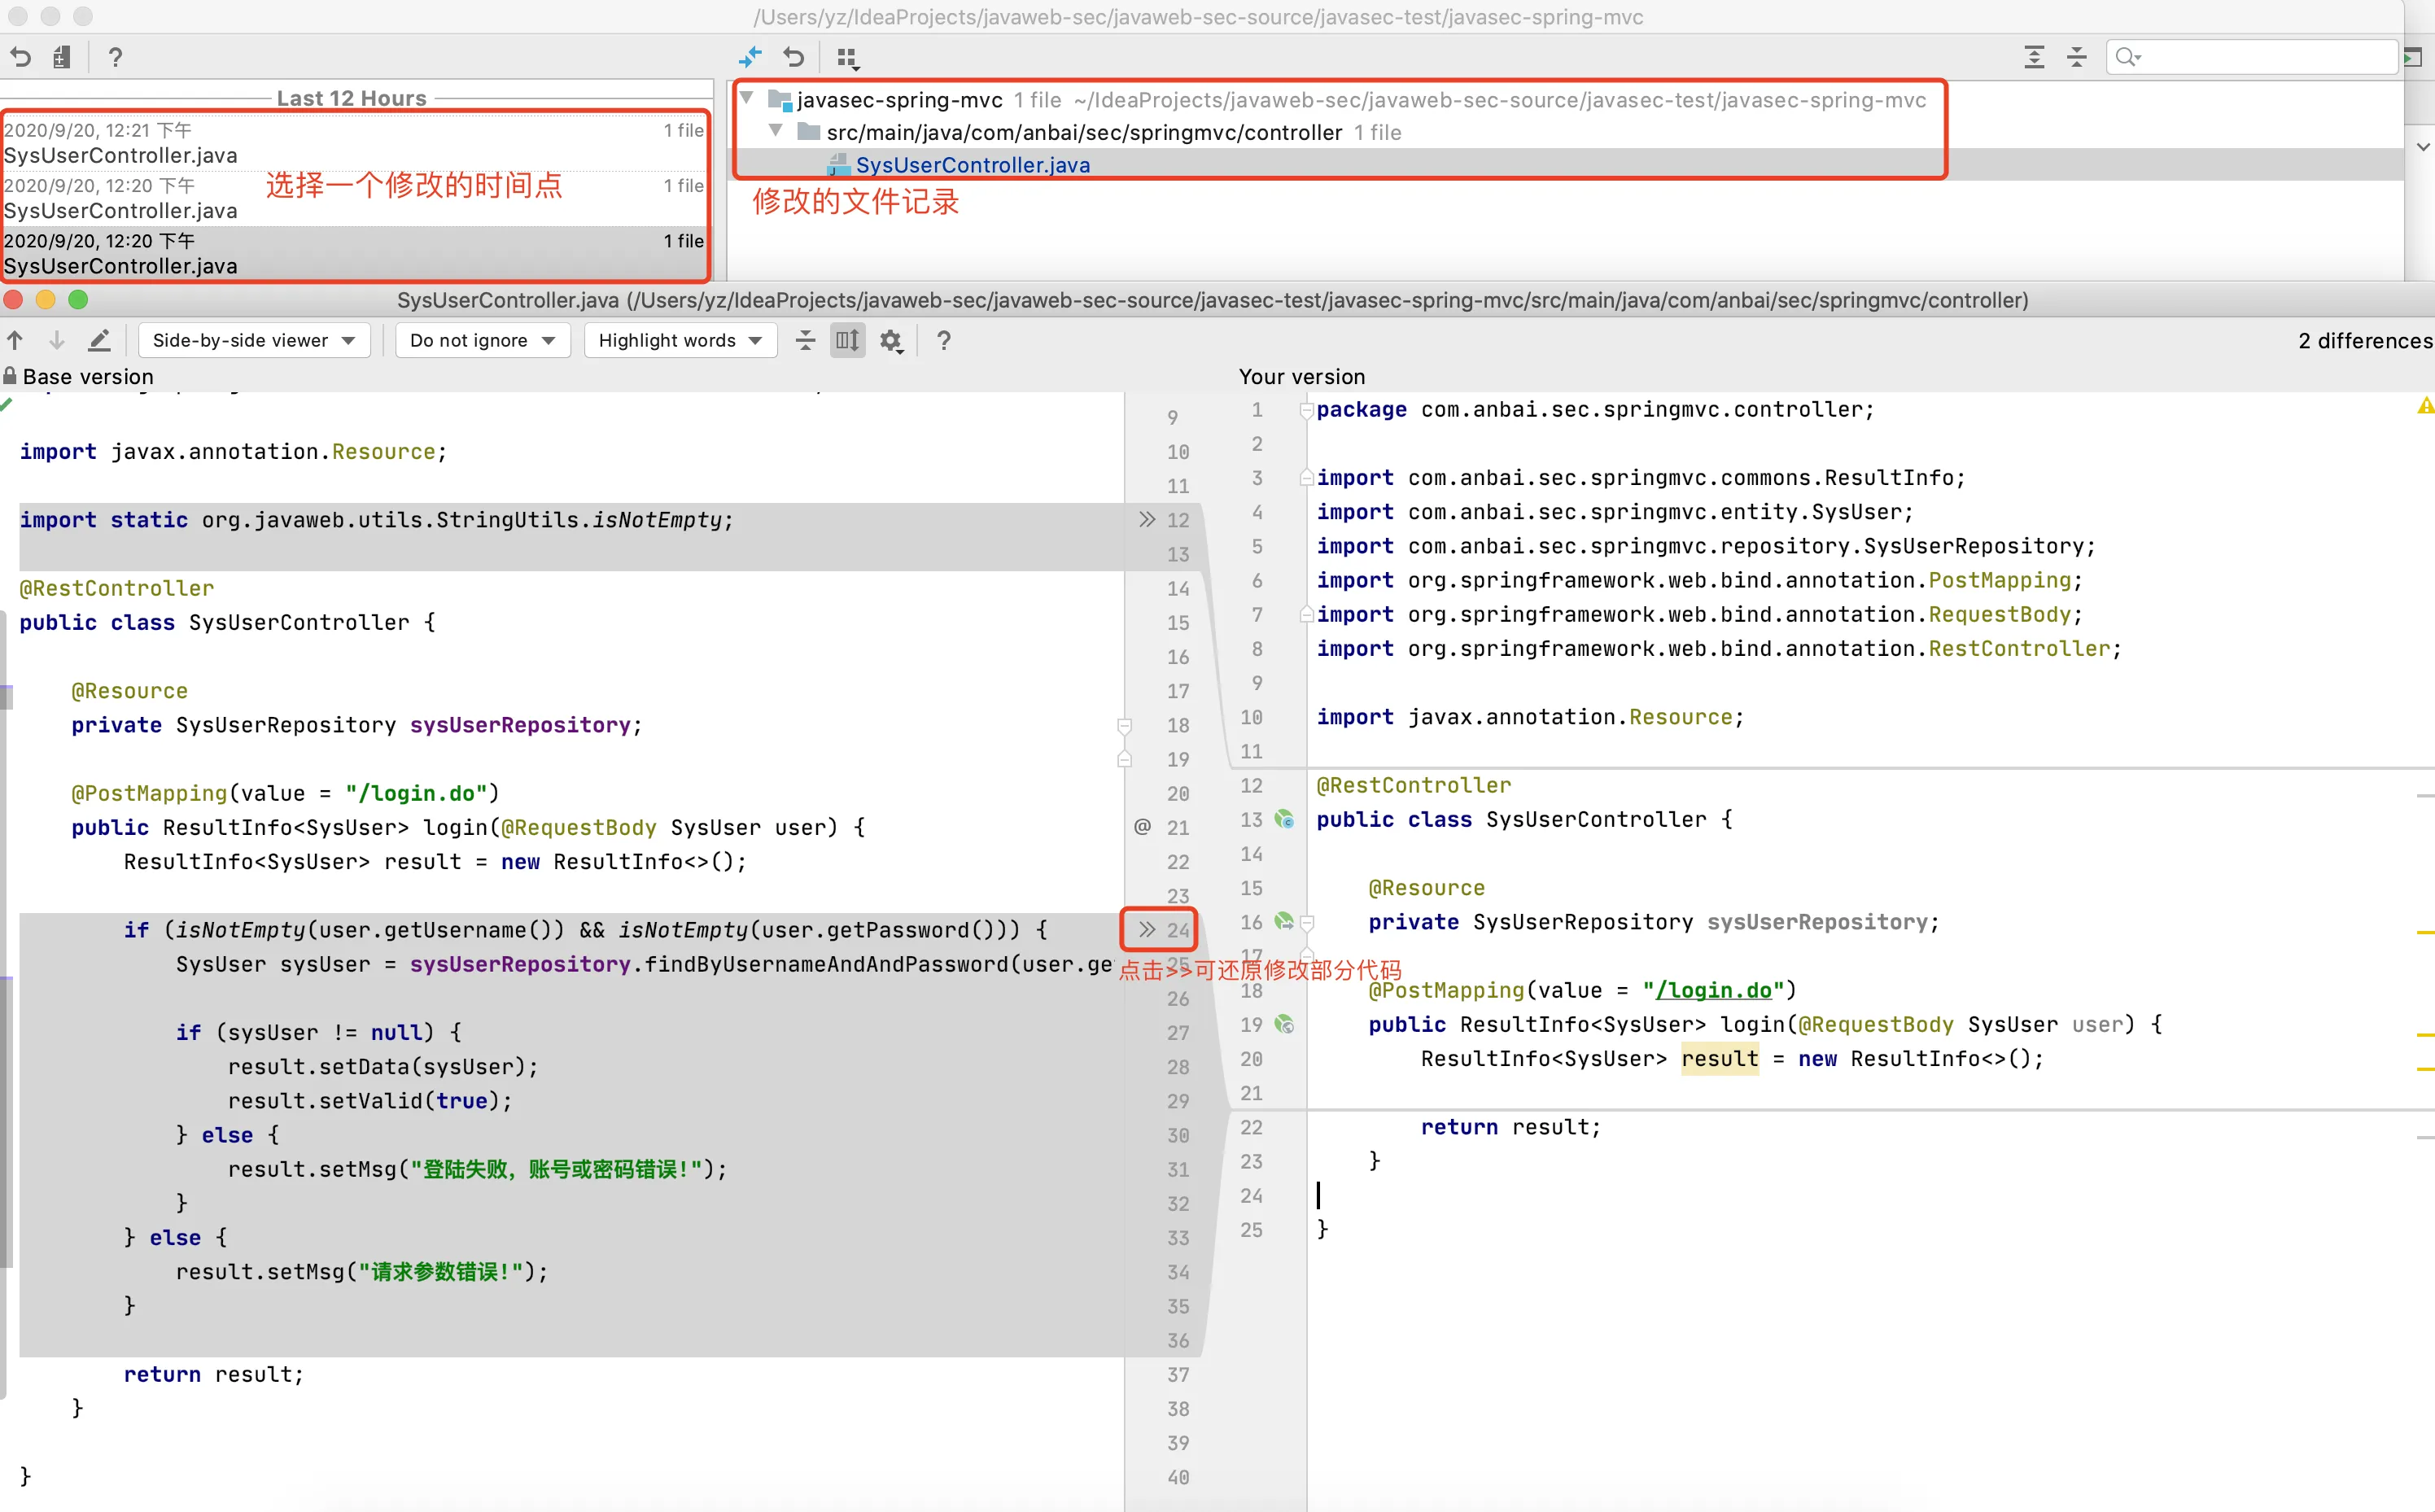Click the /login.do link in your version
This screenshot has height=1512, width=2435.
click(1714, 991)
